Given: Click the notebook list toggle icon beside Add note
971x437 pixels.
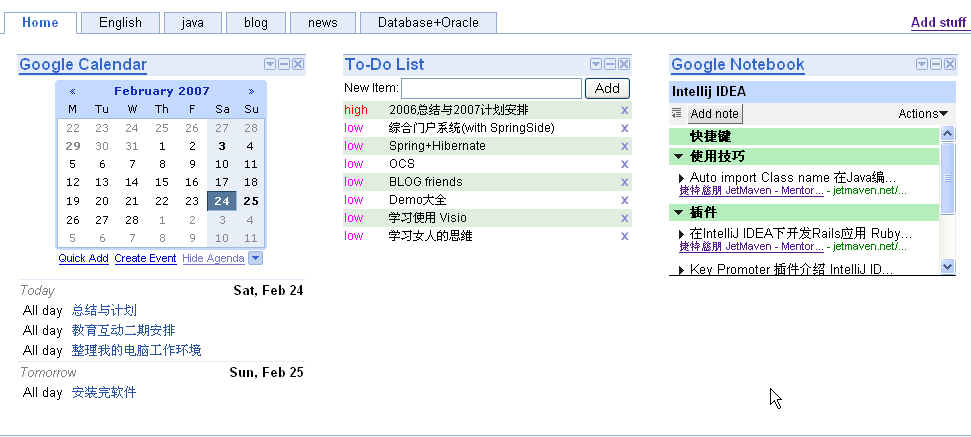Looking at the screenshot, I should point(676,113).
